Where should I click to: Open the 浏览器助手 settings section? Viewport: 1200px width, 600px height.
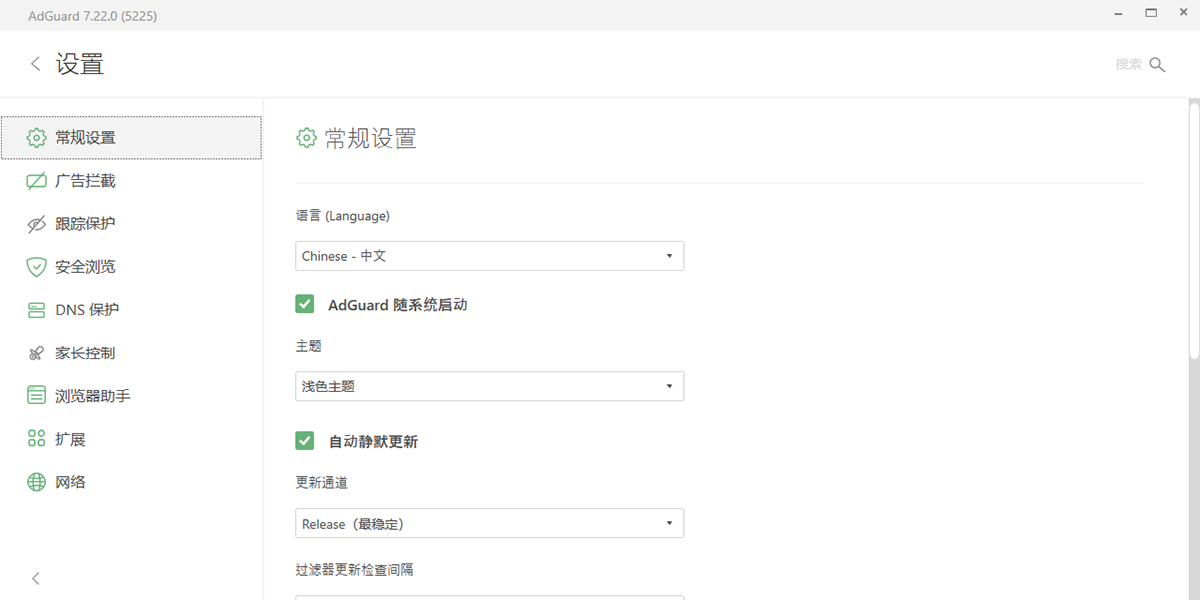(131, 396)
